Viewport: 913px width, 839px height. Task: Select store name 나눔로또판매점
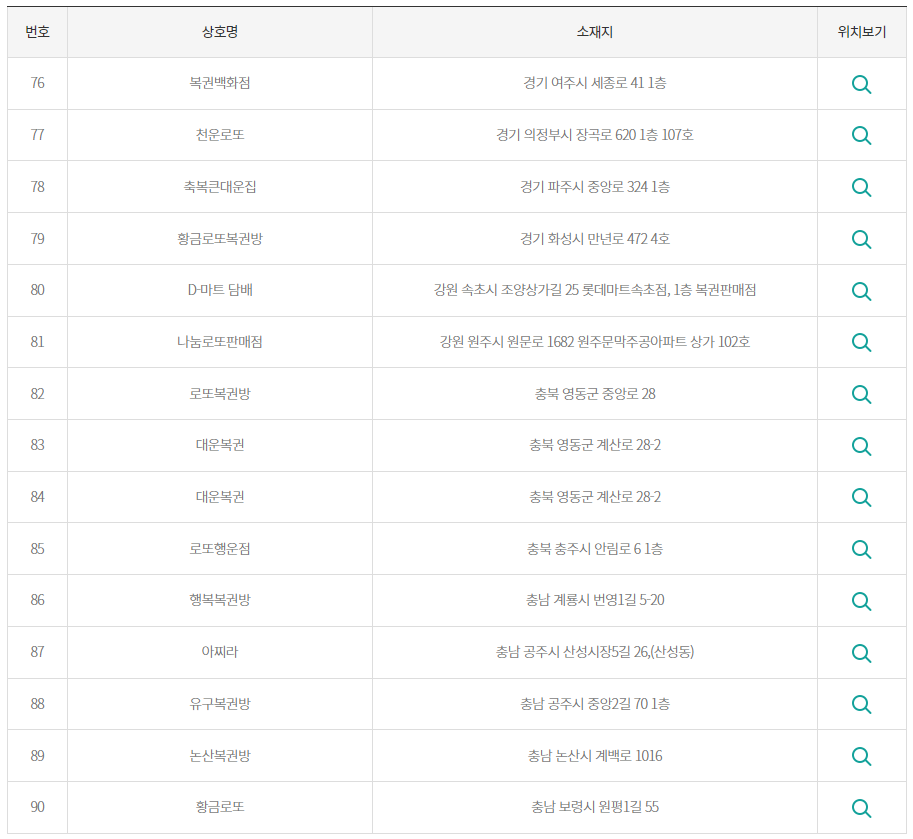[220, 341]
